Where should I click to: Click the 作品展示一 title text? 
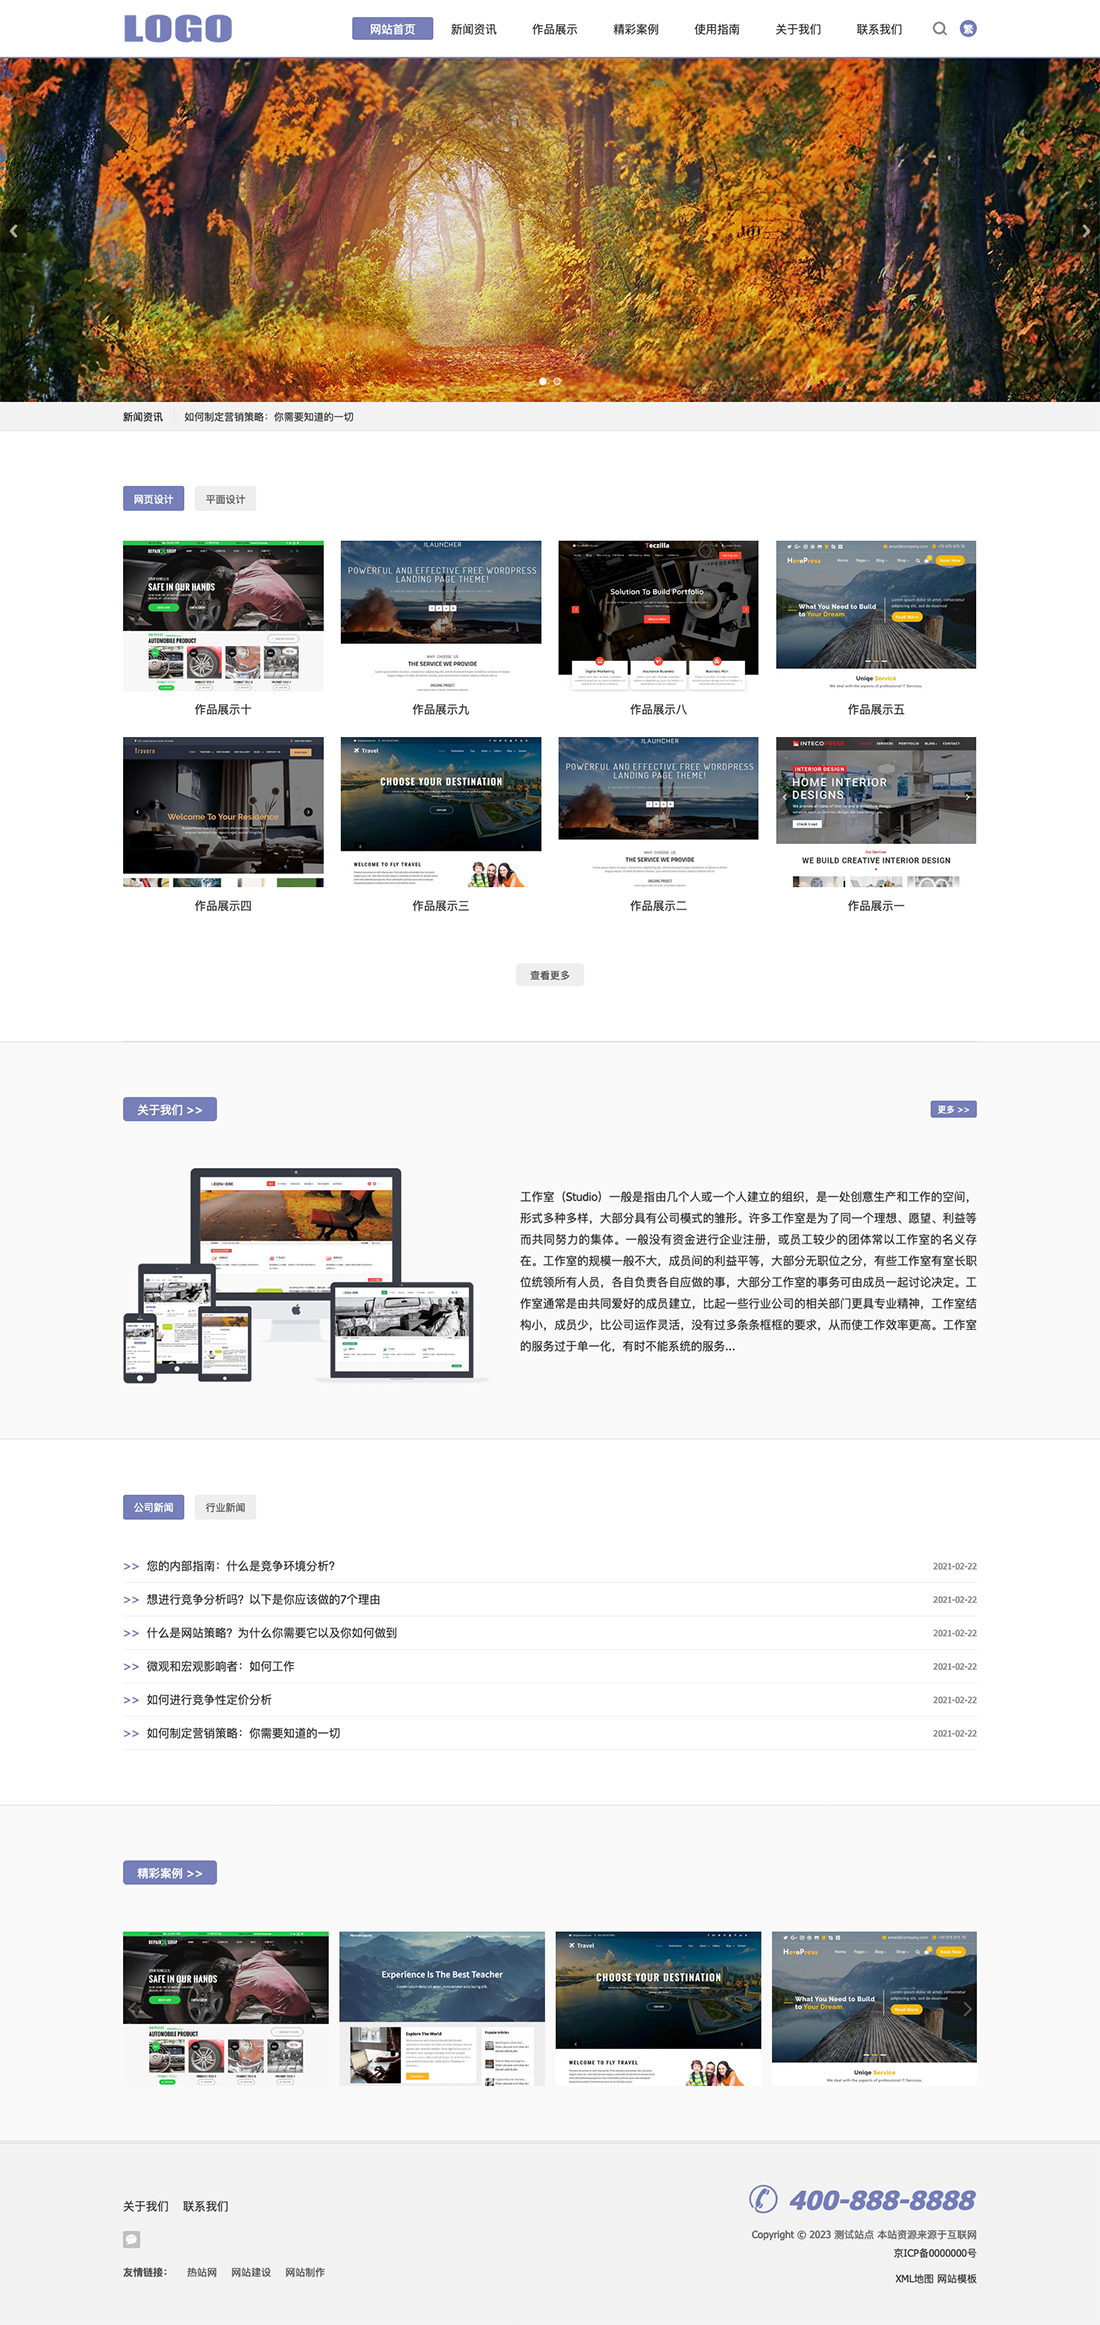pyautogui.click(x=876, y=905)
